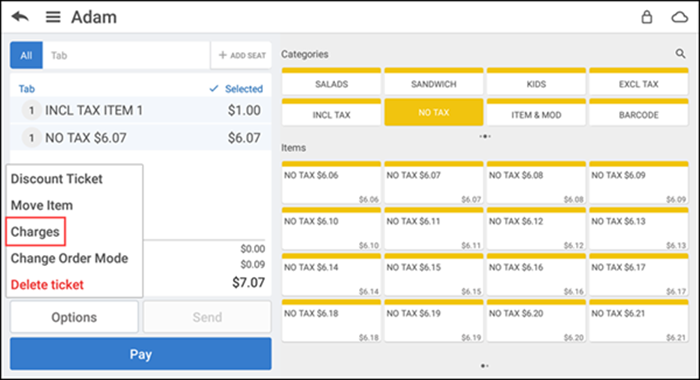This screenshot has width=700, height=380.
Task: Add item NO TAX $6.13
Action: [x=638, y=229]
